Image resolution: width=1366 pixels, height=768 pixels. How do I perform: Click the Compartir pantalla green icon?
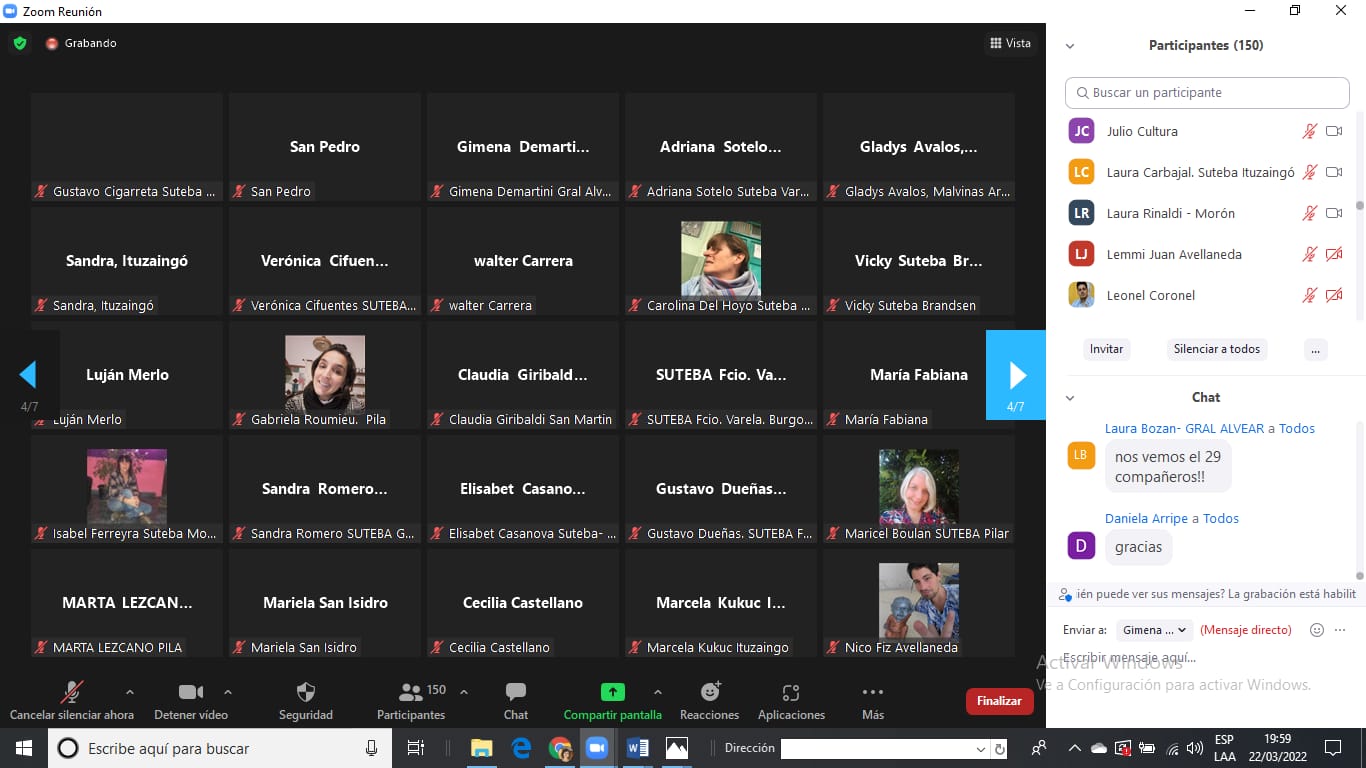point(612,692)
